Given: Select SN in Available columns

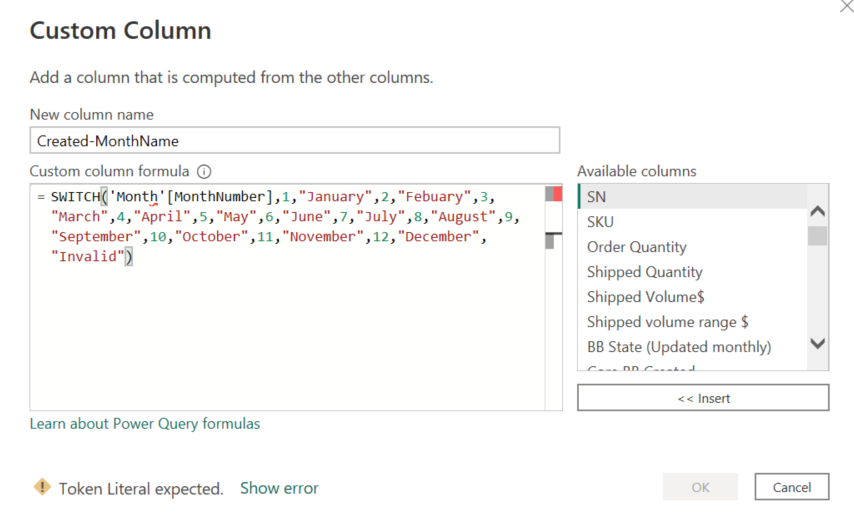Looking at the screenshot, I should point(692,197).
